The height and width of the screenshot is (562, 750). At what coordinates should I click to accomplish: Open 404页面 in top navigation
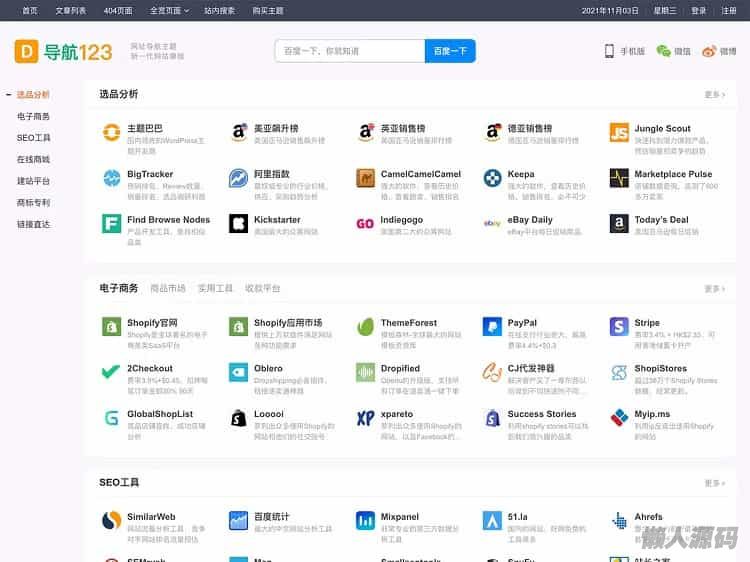(118, 11)
